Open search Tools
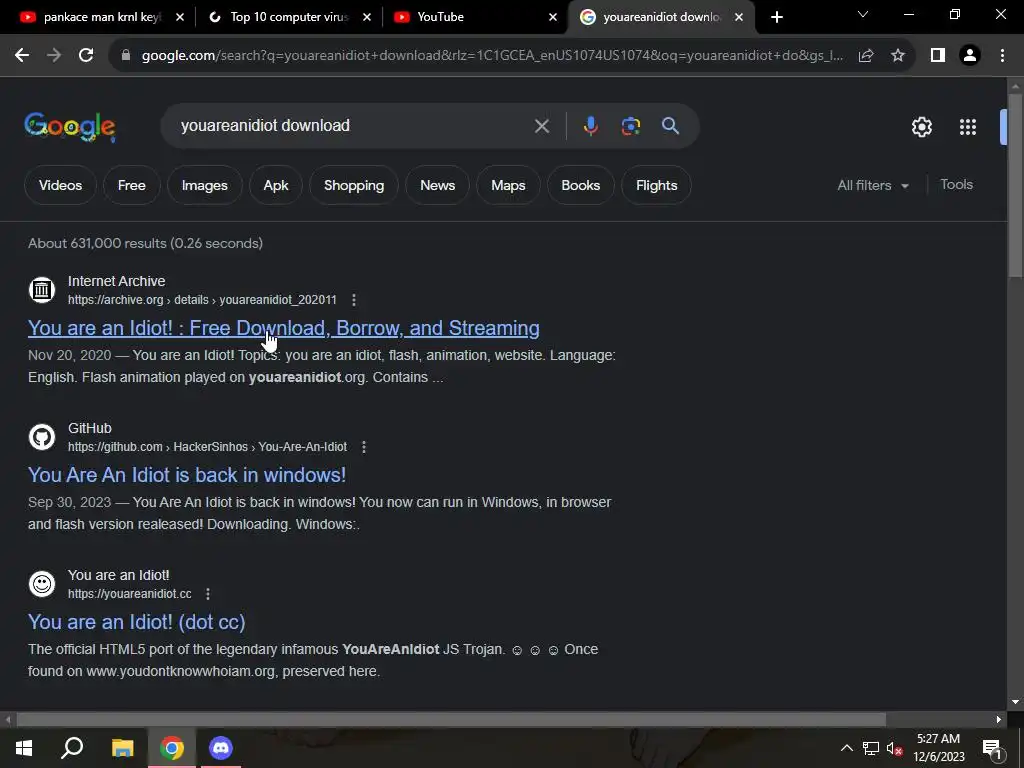The height and width of the screenshot is (768, 1024). click(x=956, y=185)
